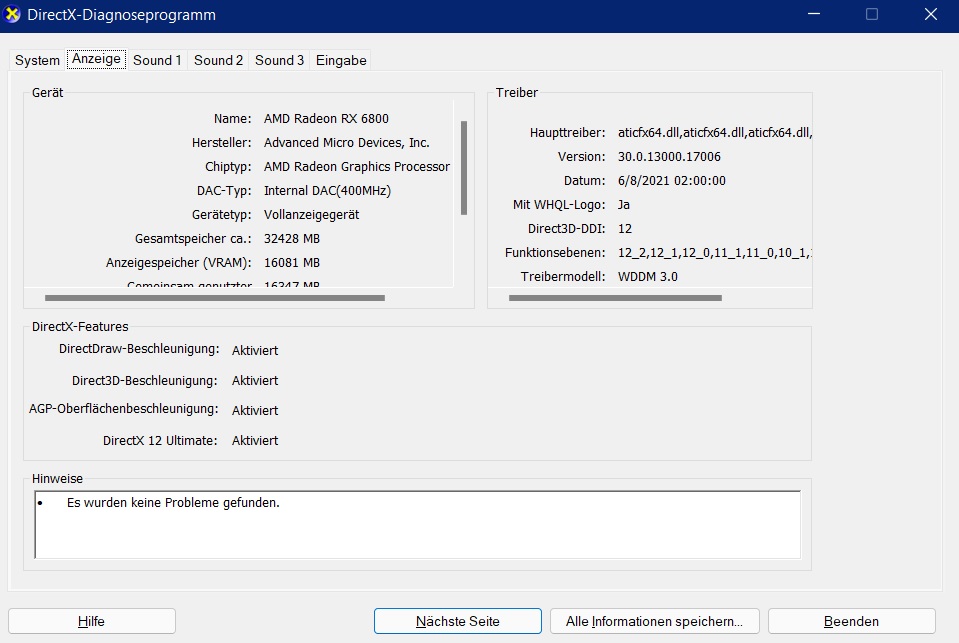Image resolution: width=959 pixels, height=643 pixels.
Task: Switch to the System tab
Action: 37,60
